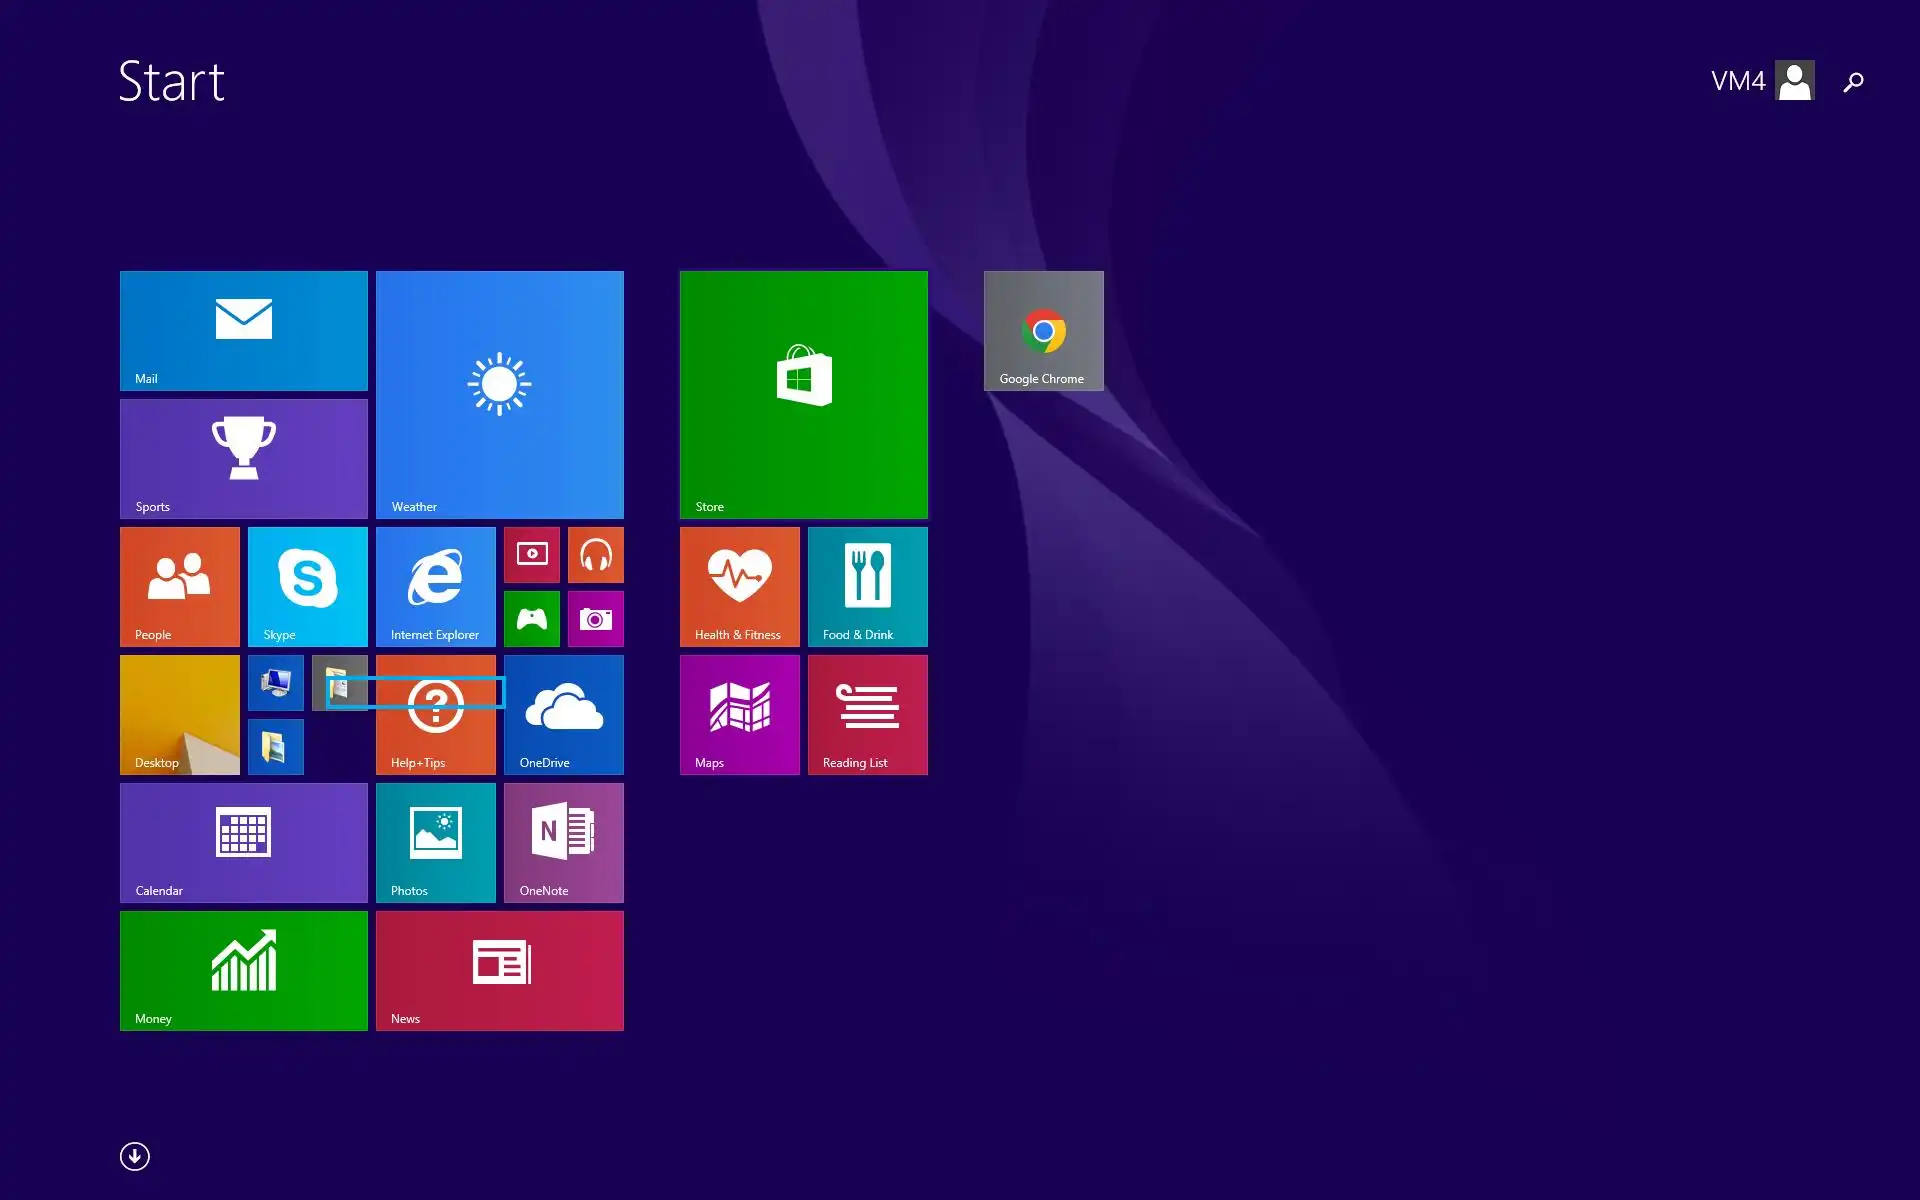1920x1200 pixels.
Task: Open the Video small tile
Action: (x=531, y=554)
